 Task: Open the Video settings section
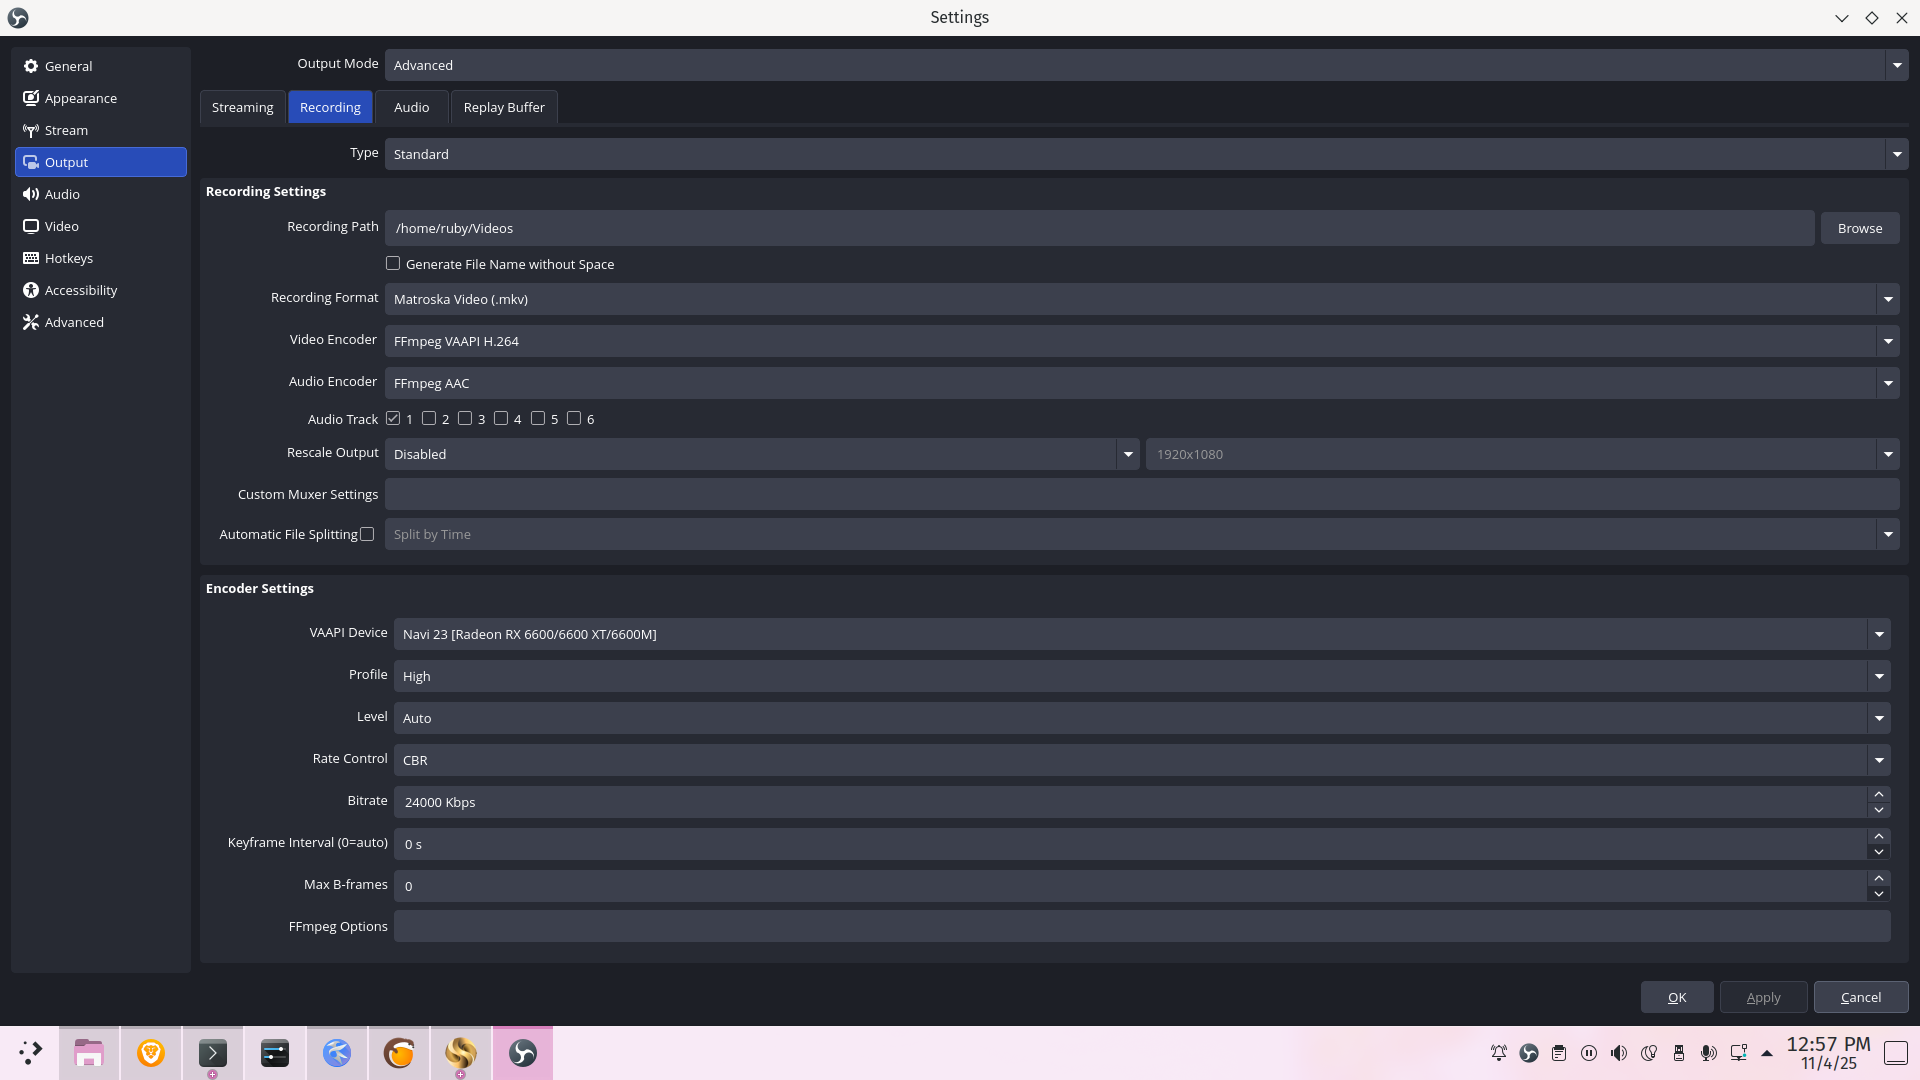click(61, 226)
